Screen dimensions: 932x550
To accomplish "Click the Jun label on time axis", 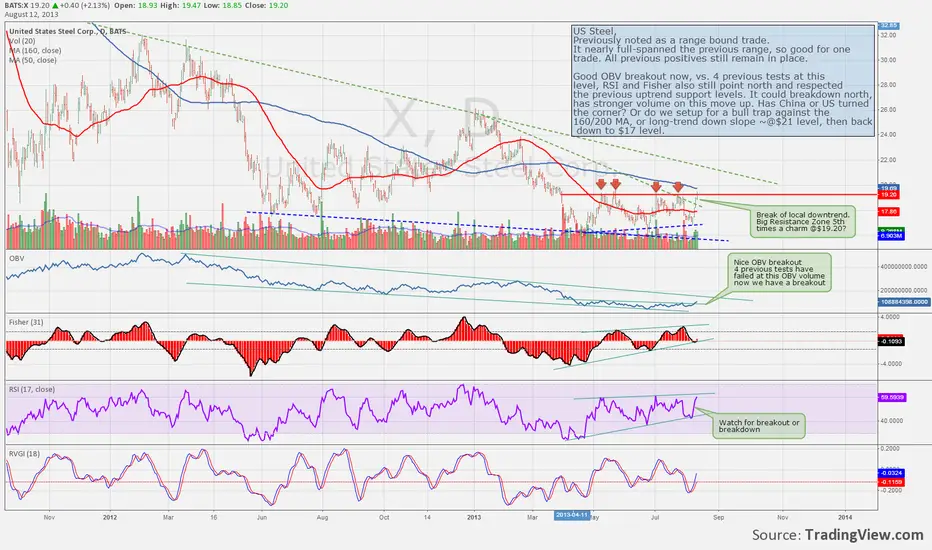I will pyautogui.click(x=262, y=517).
